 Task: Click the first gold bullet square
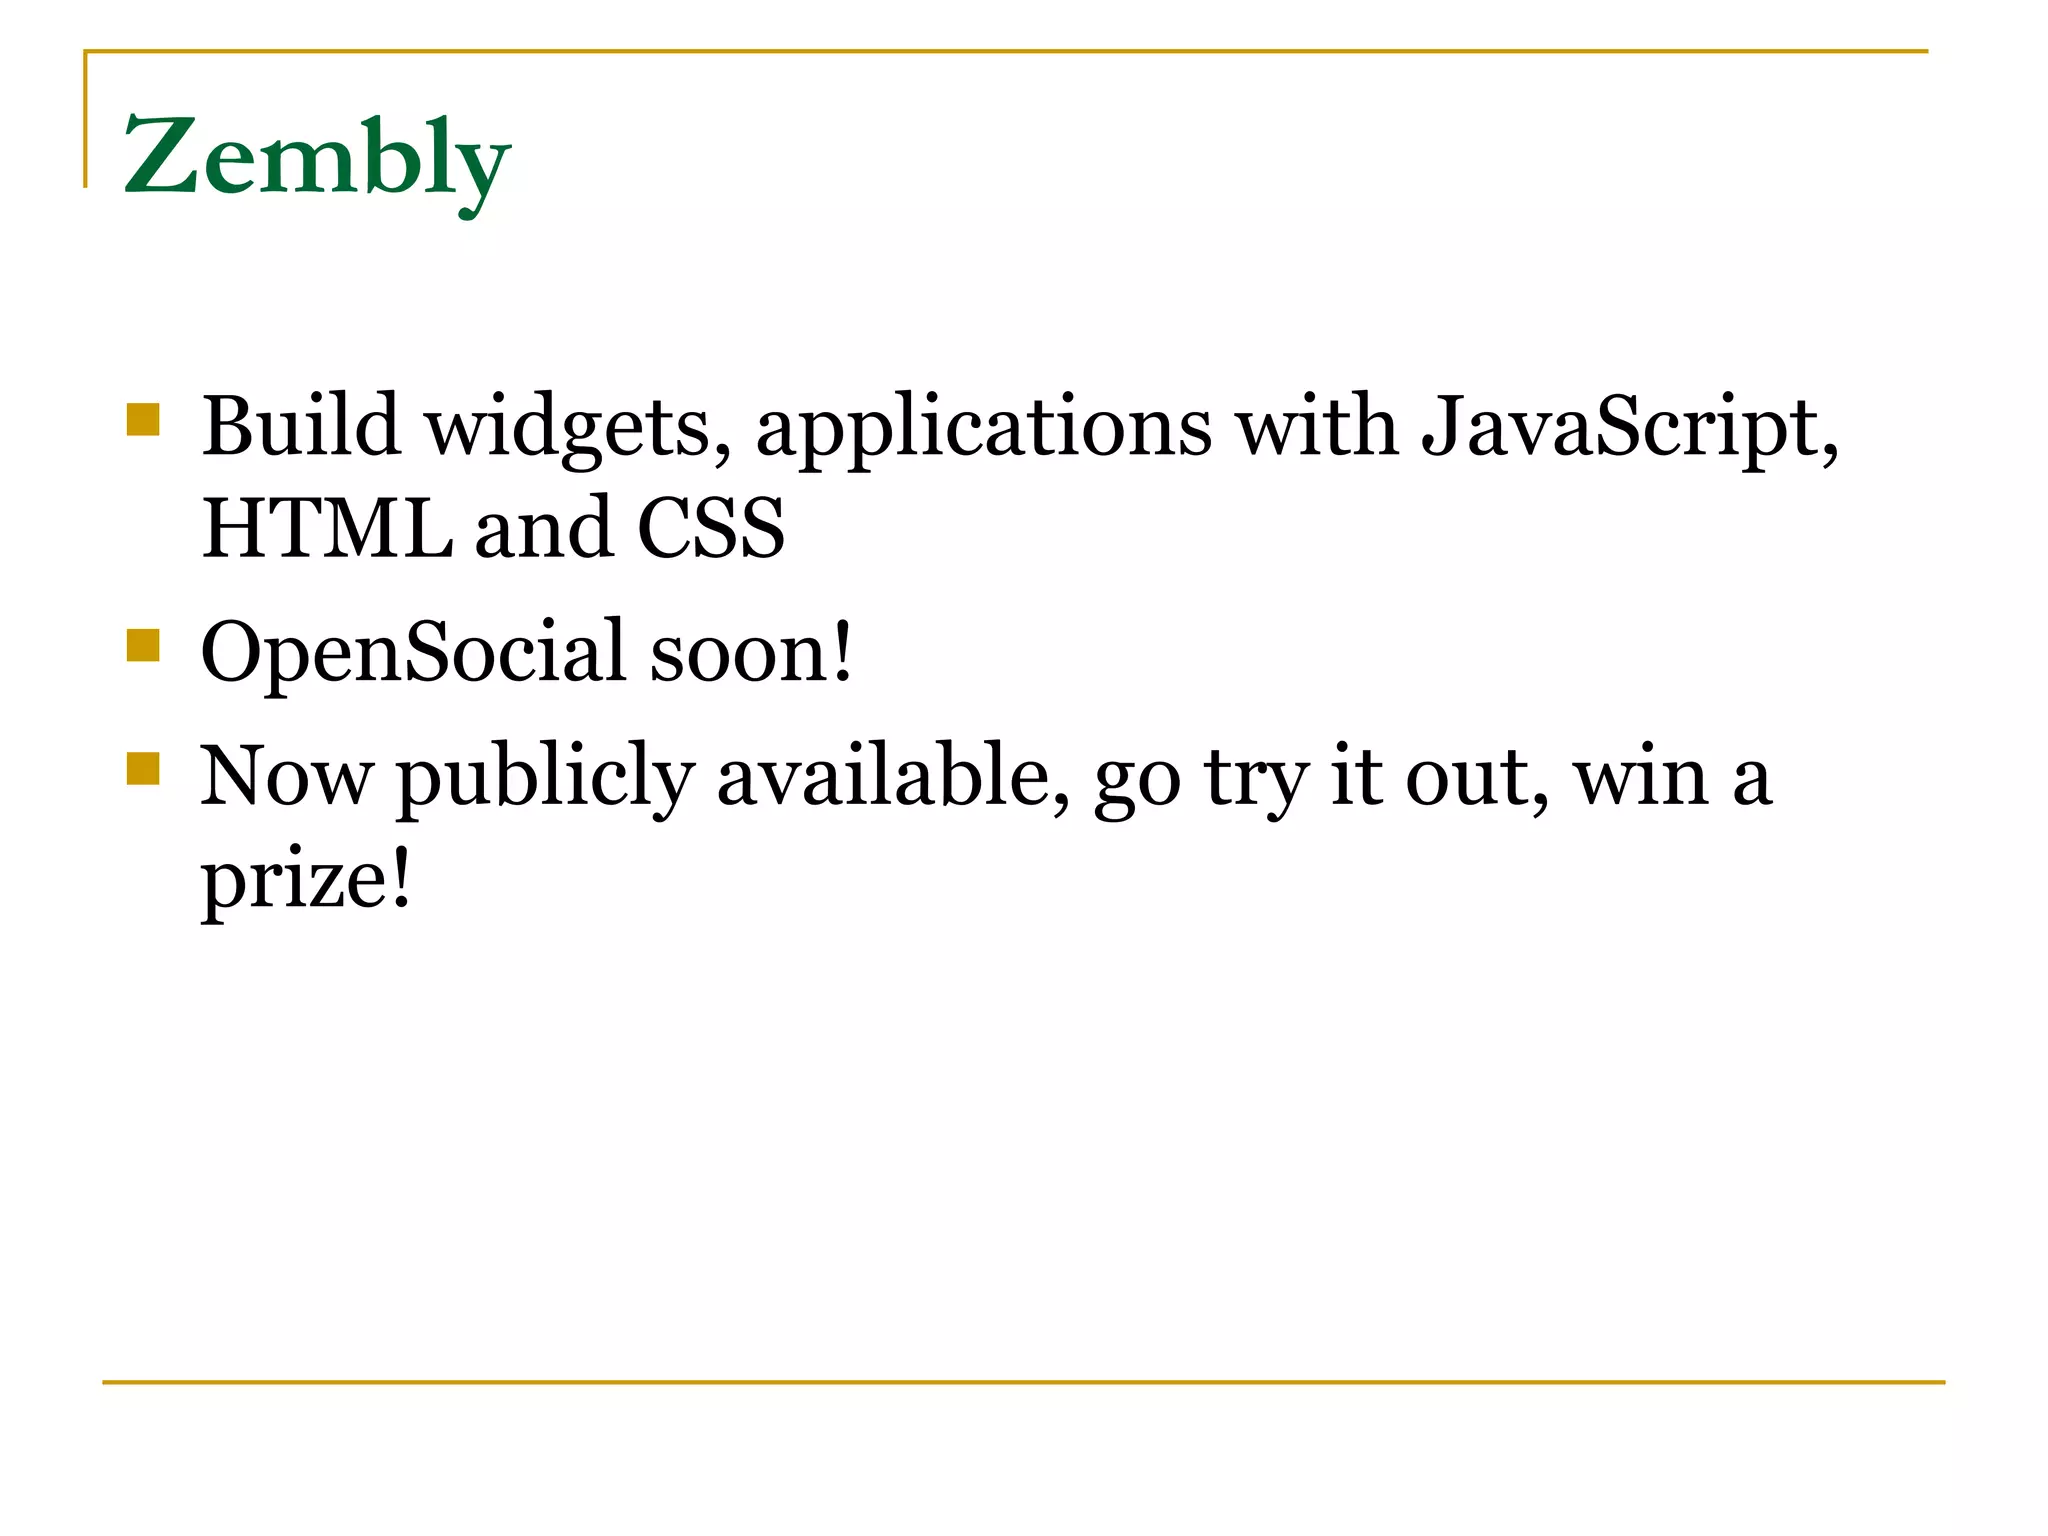[x=144, y=419]
